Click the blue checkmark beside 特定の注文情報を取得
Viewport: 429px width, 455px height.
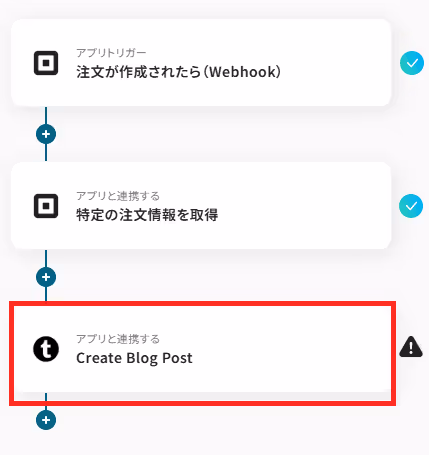click(x=411, y=206)
